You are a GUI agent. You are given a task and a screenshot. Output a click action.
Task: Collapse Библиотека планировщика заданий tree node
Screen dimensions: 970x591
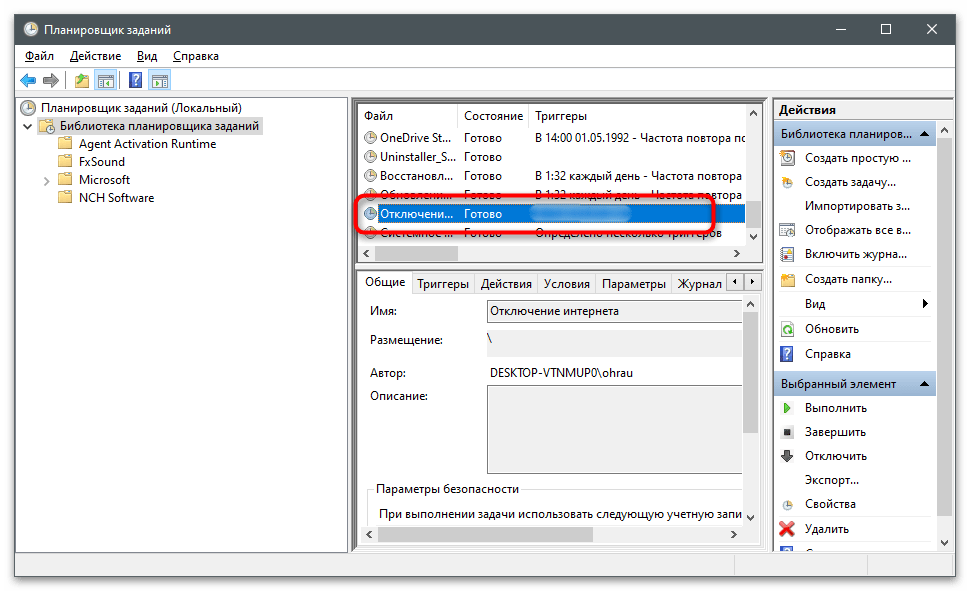click(28, 126)
